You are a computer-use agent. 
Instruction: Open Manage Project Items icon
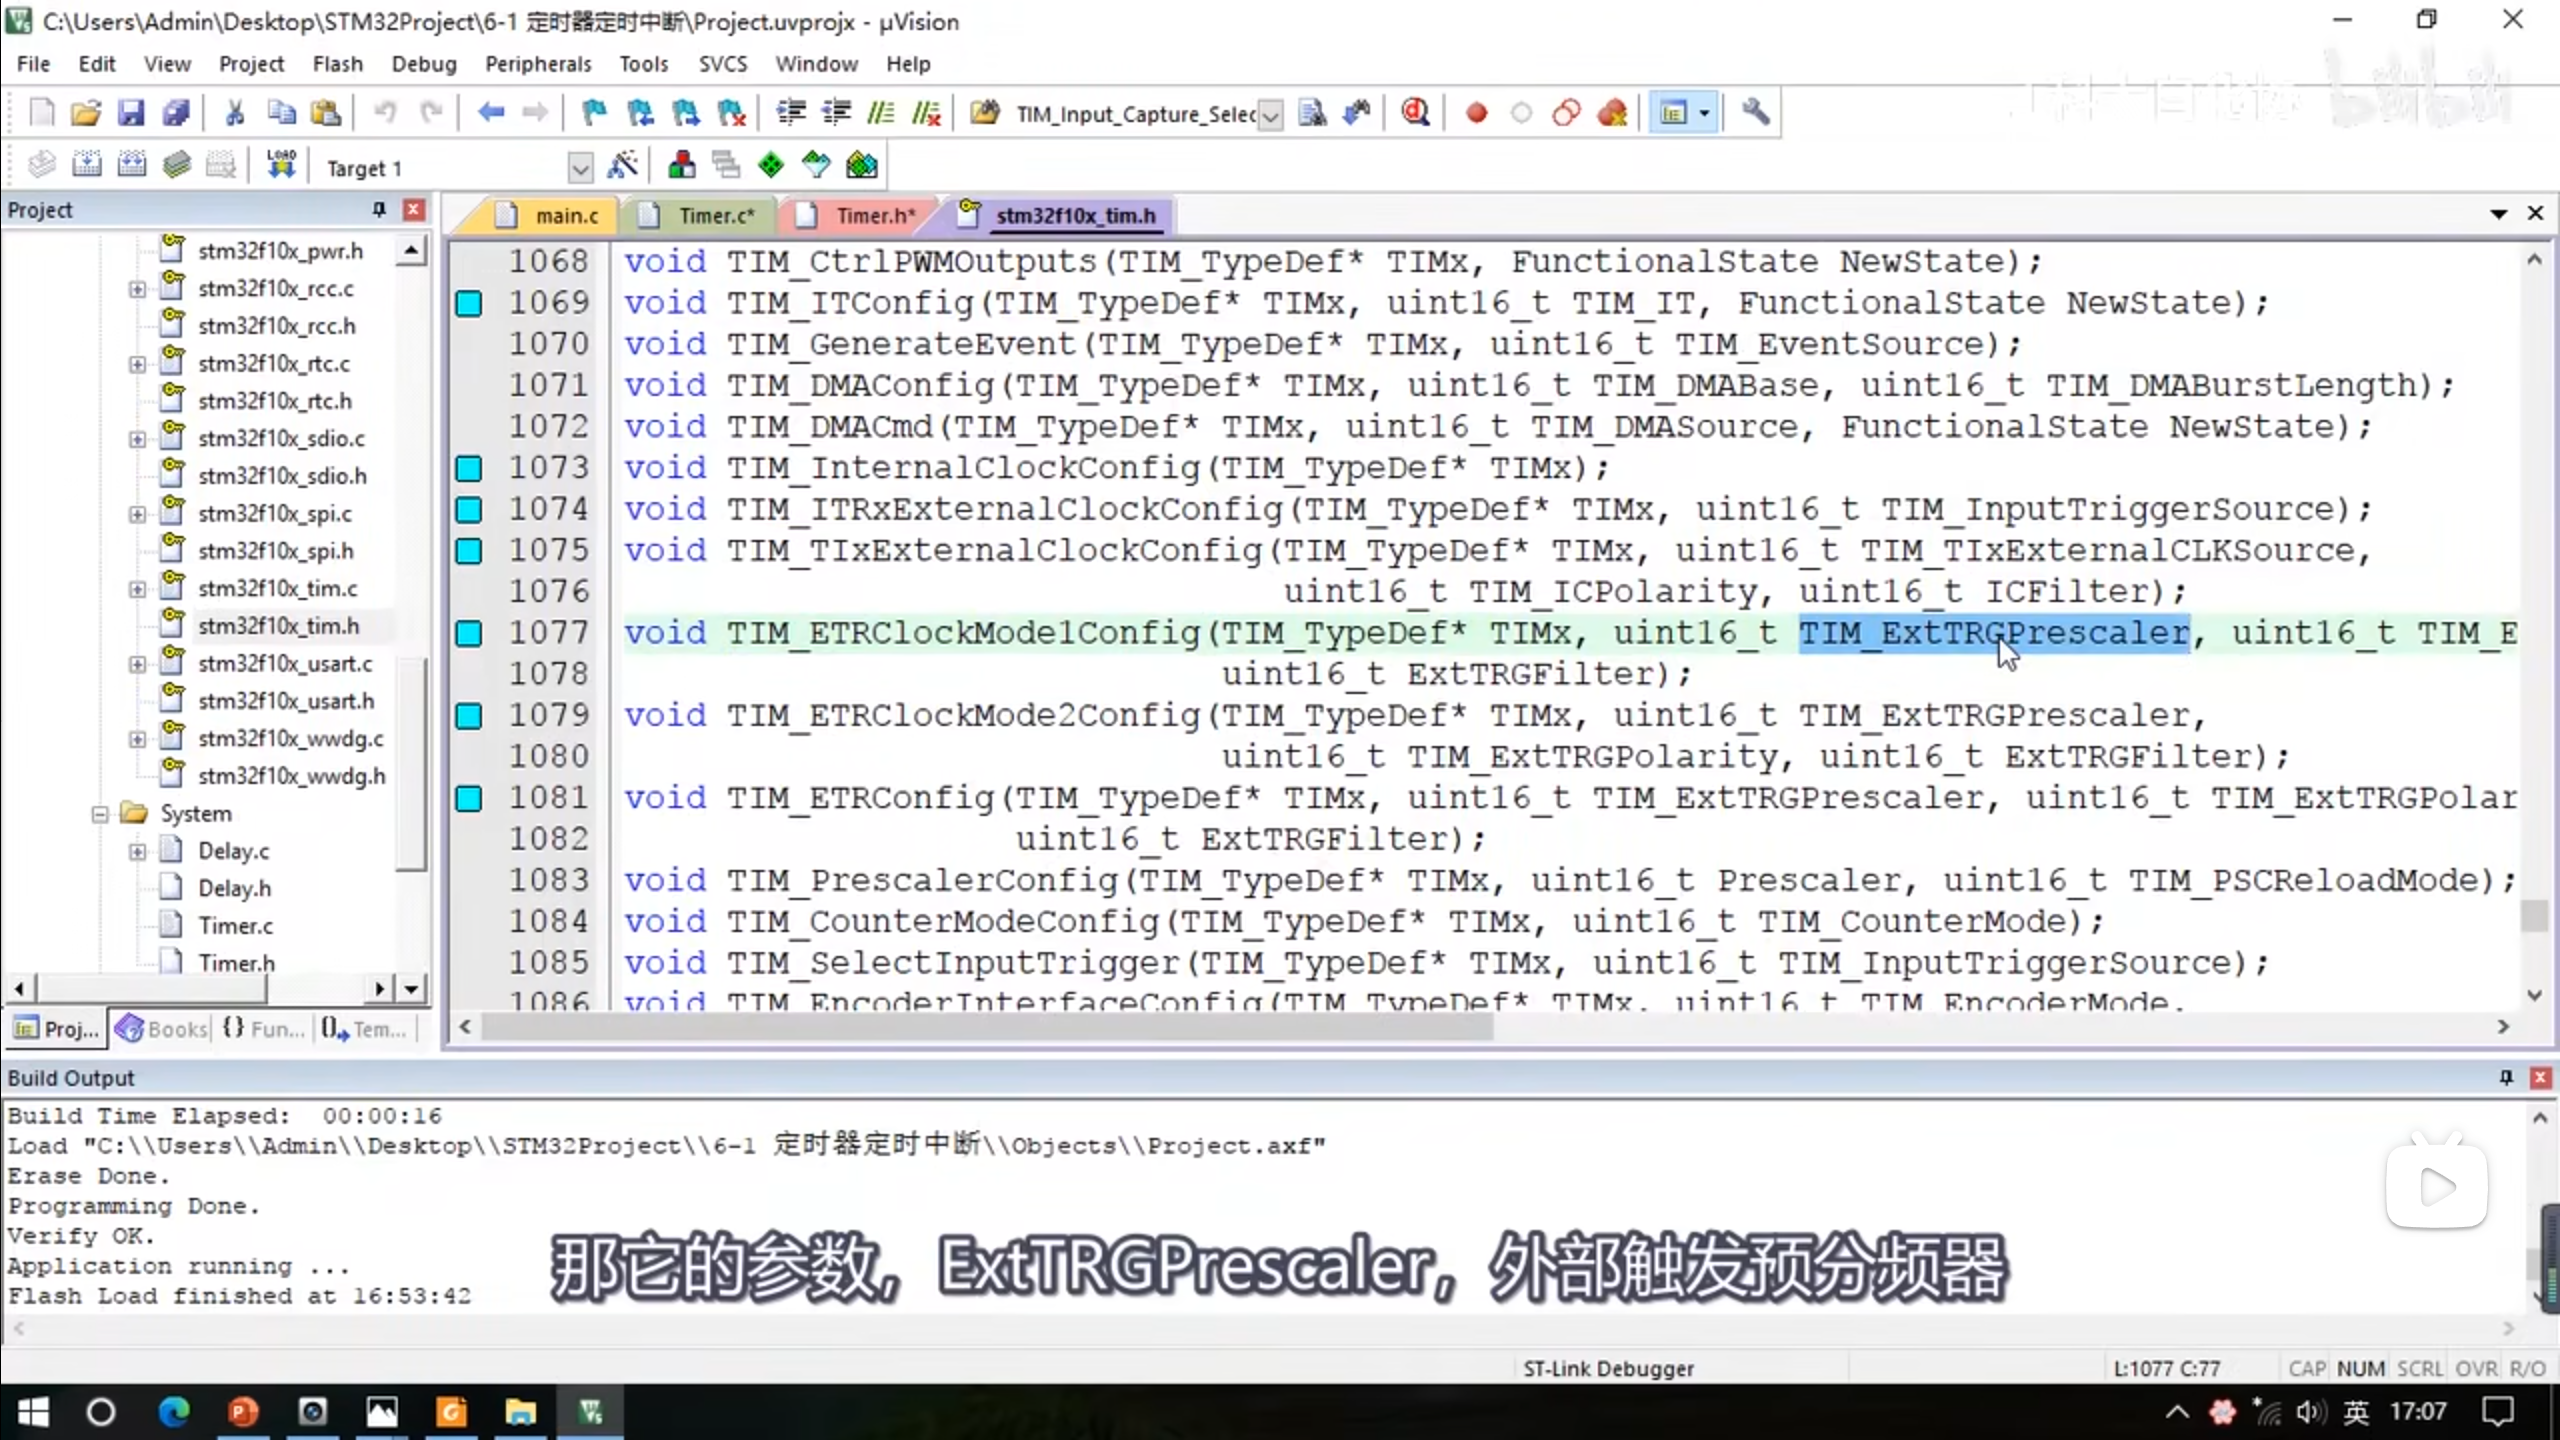pos(682,165)
